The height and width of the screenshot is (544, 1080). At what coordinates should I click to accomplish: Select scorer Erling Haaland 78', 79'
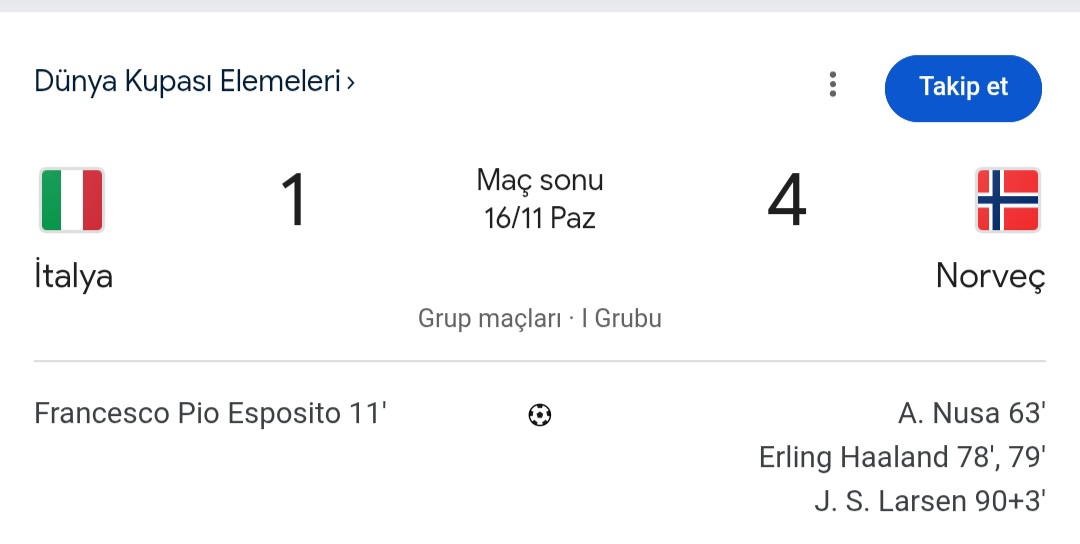[902, 457]
